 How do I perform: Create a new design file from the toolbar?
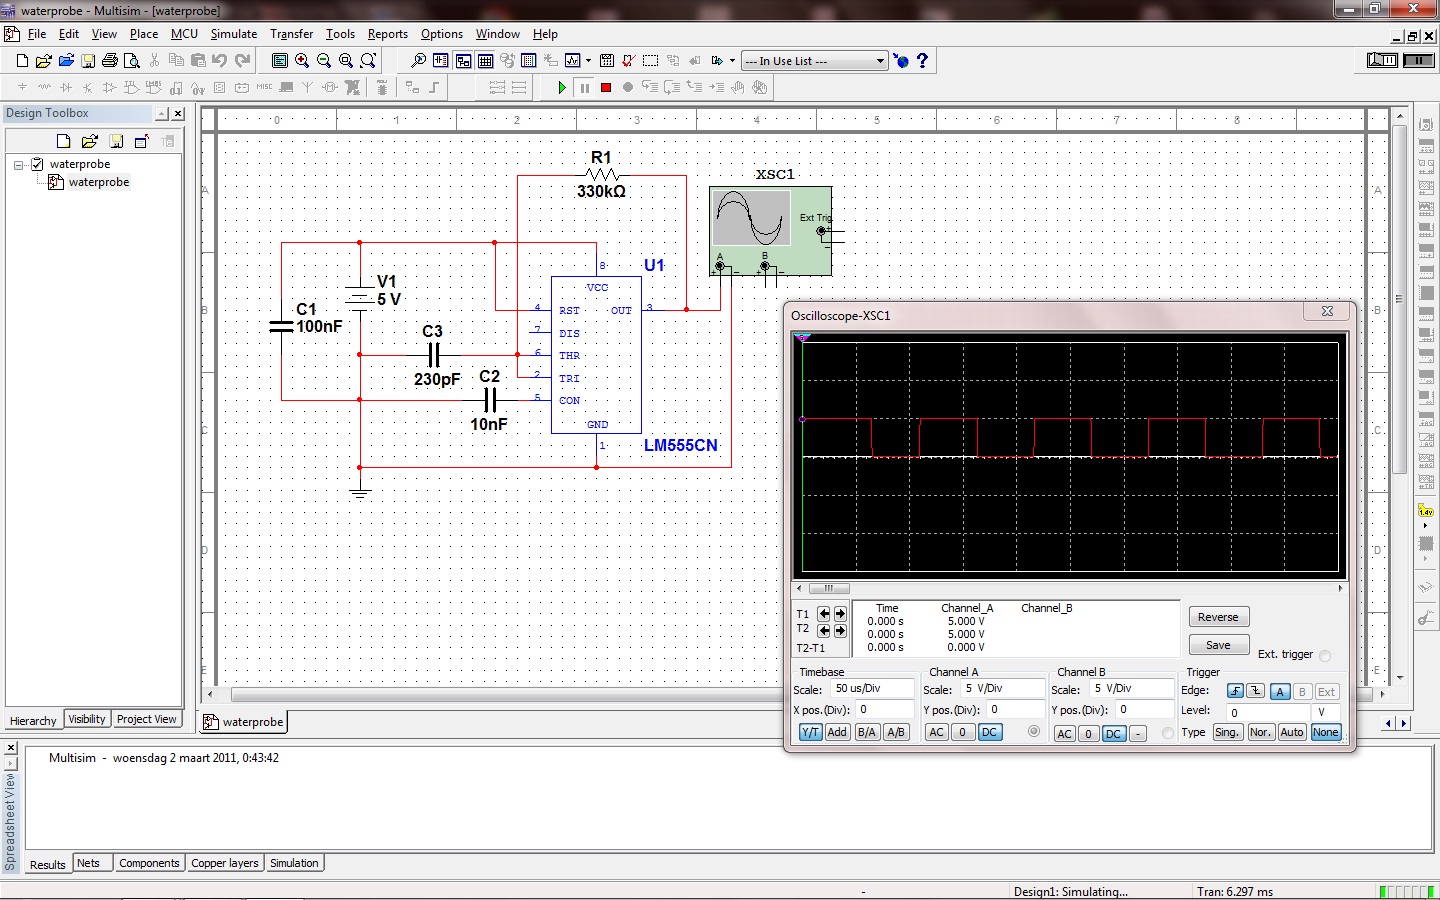(x=22, y=61)
